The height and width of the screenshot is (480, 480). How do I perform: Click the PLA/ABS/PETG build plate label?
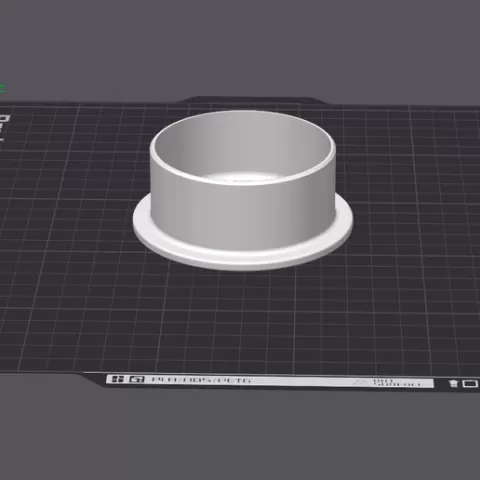[201, 380]
